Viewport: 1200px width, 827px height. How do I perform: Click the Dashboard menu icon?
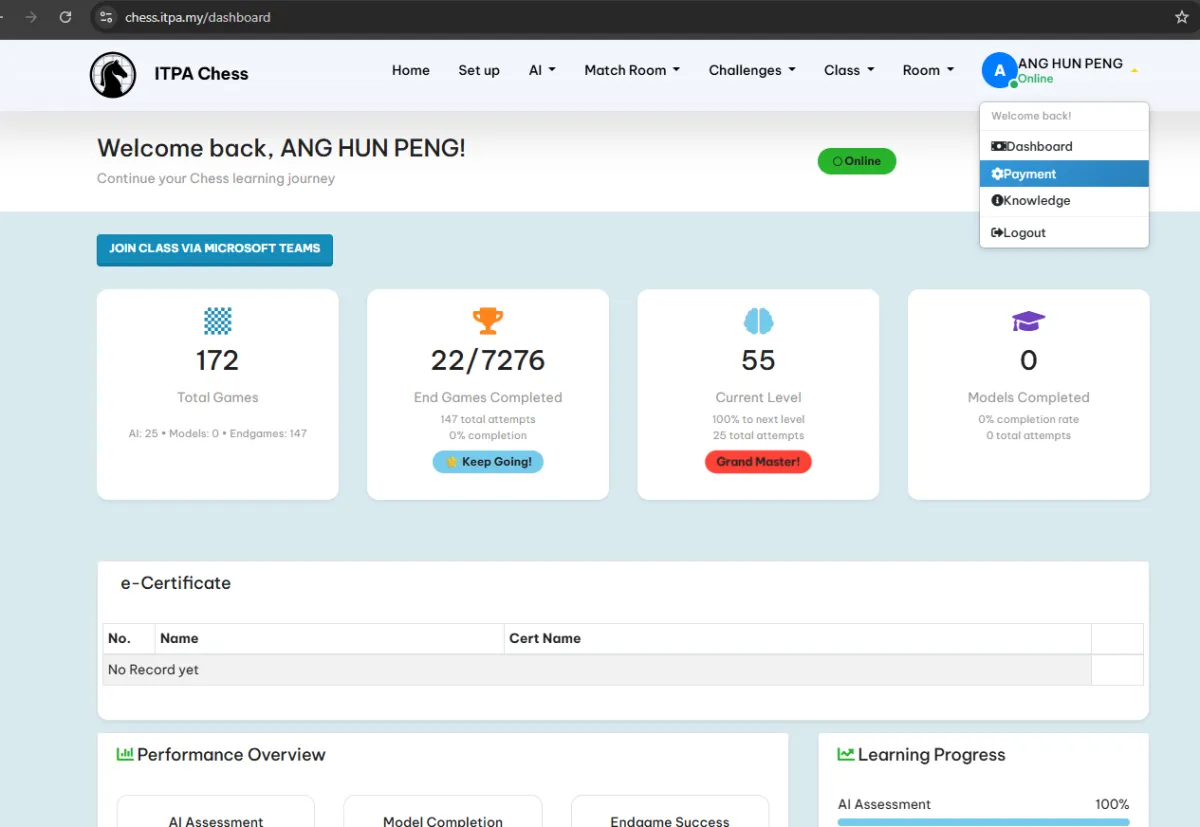tap(998, 146)
